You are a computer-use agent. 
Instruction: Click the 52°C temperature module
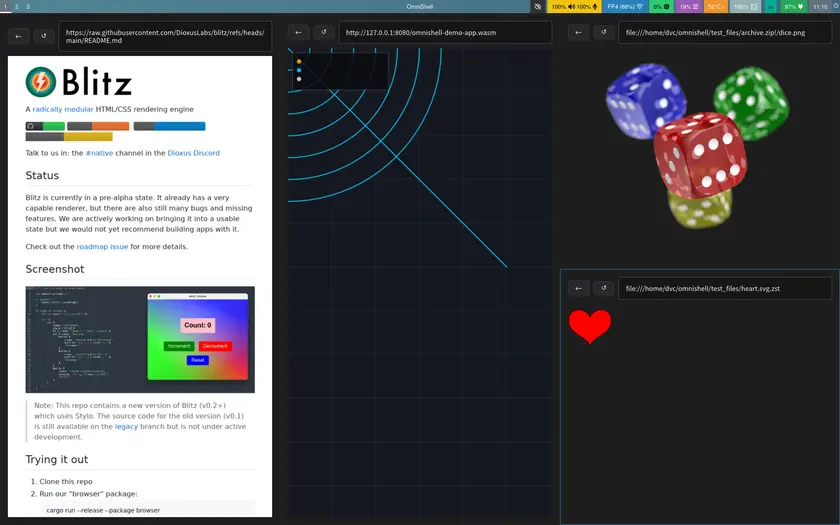(x=715, y=6)
